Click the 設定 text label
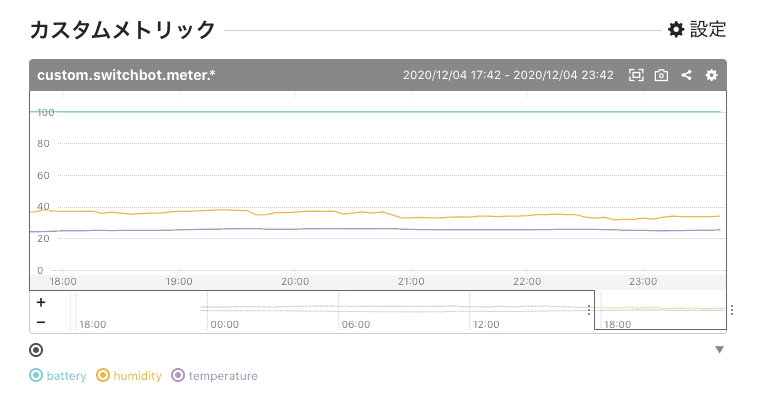This screenshot has height=400, width=758. click(708, 30)
